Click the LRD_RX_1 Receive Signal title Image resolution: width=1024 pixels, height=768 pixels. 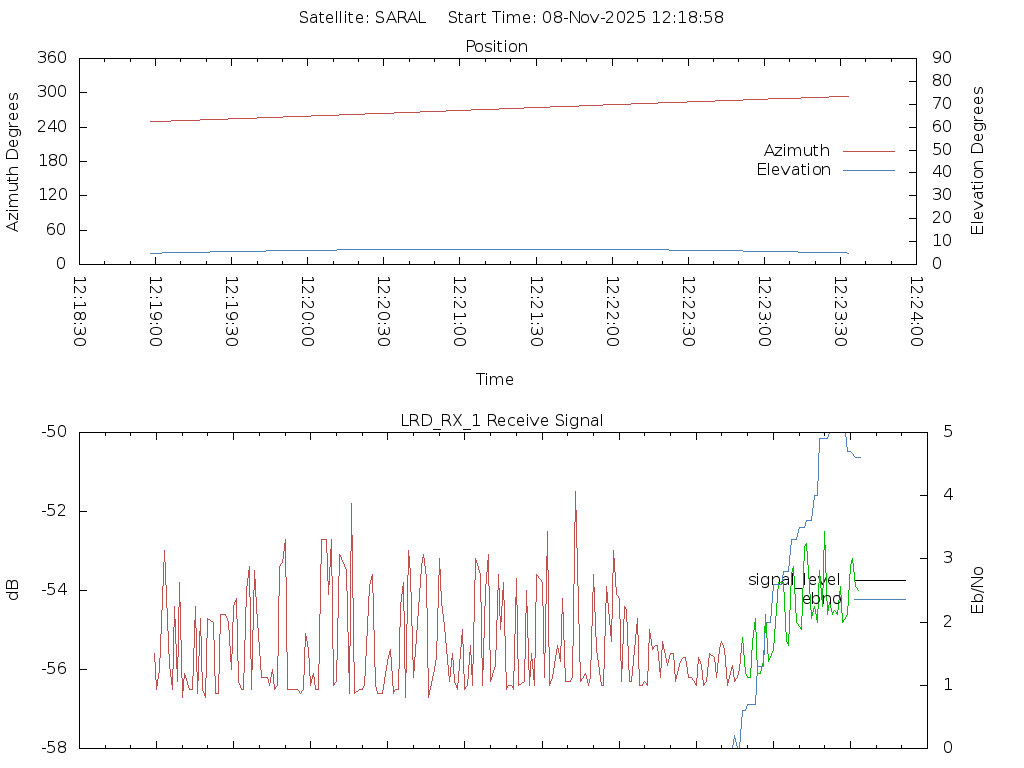[x=501, y=420]
